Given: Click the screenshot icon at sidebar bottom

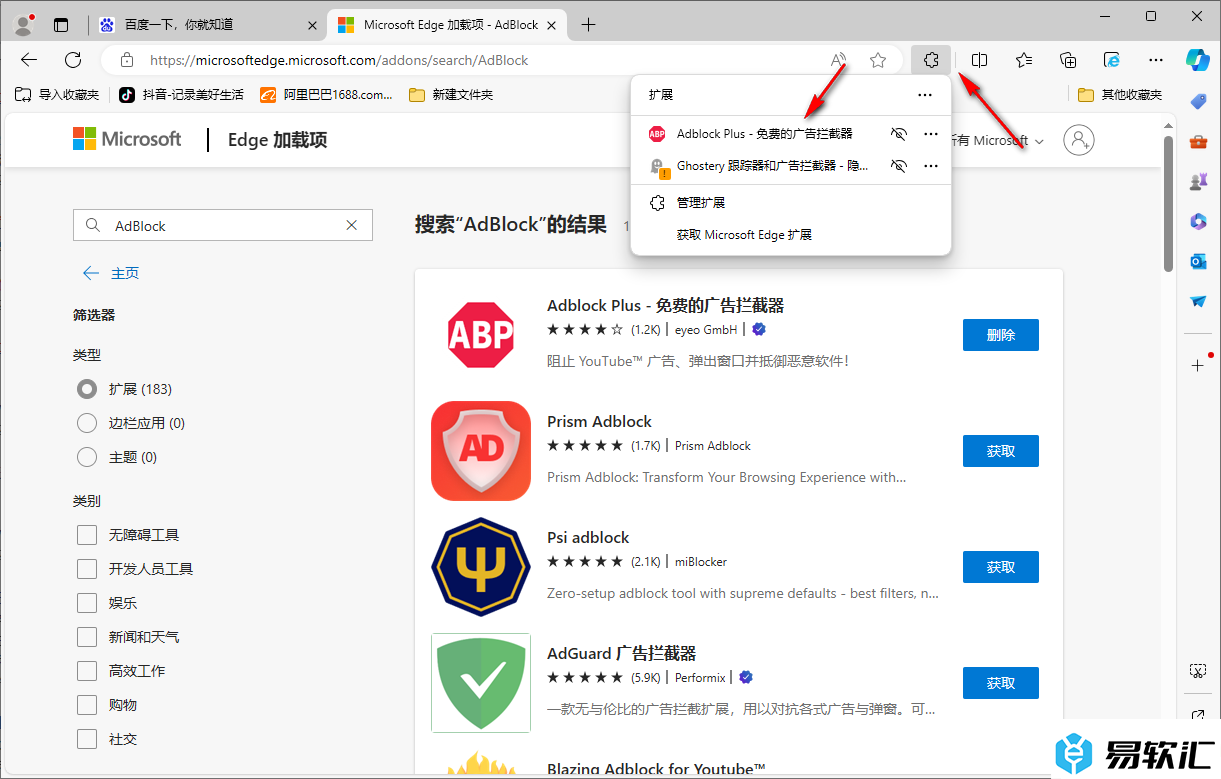Looking at the screenshot, I should pos(1198,669).
